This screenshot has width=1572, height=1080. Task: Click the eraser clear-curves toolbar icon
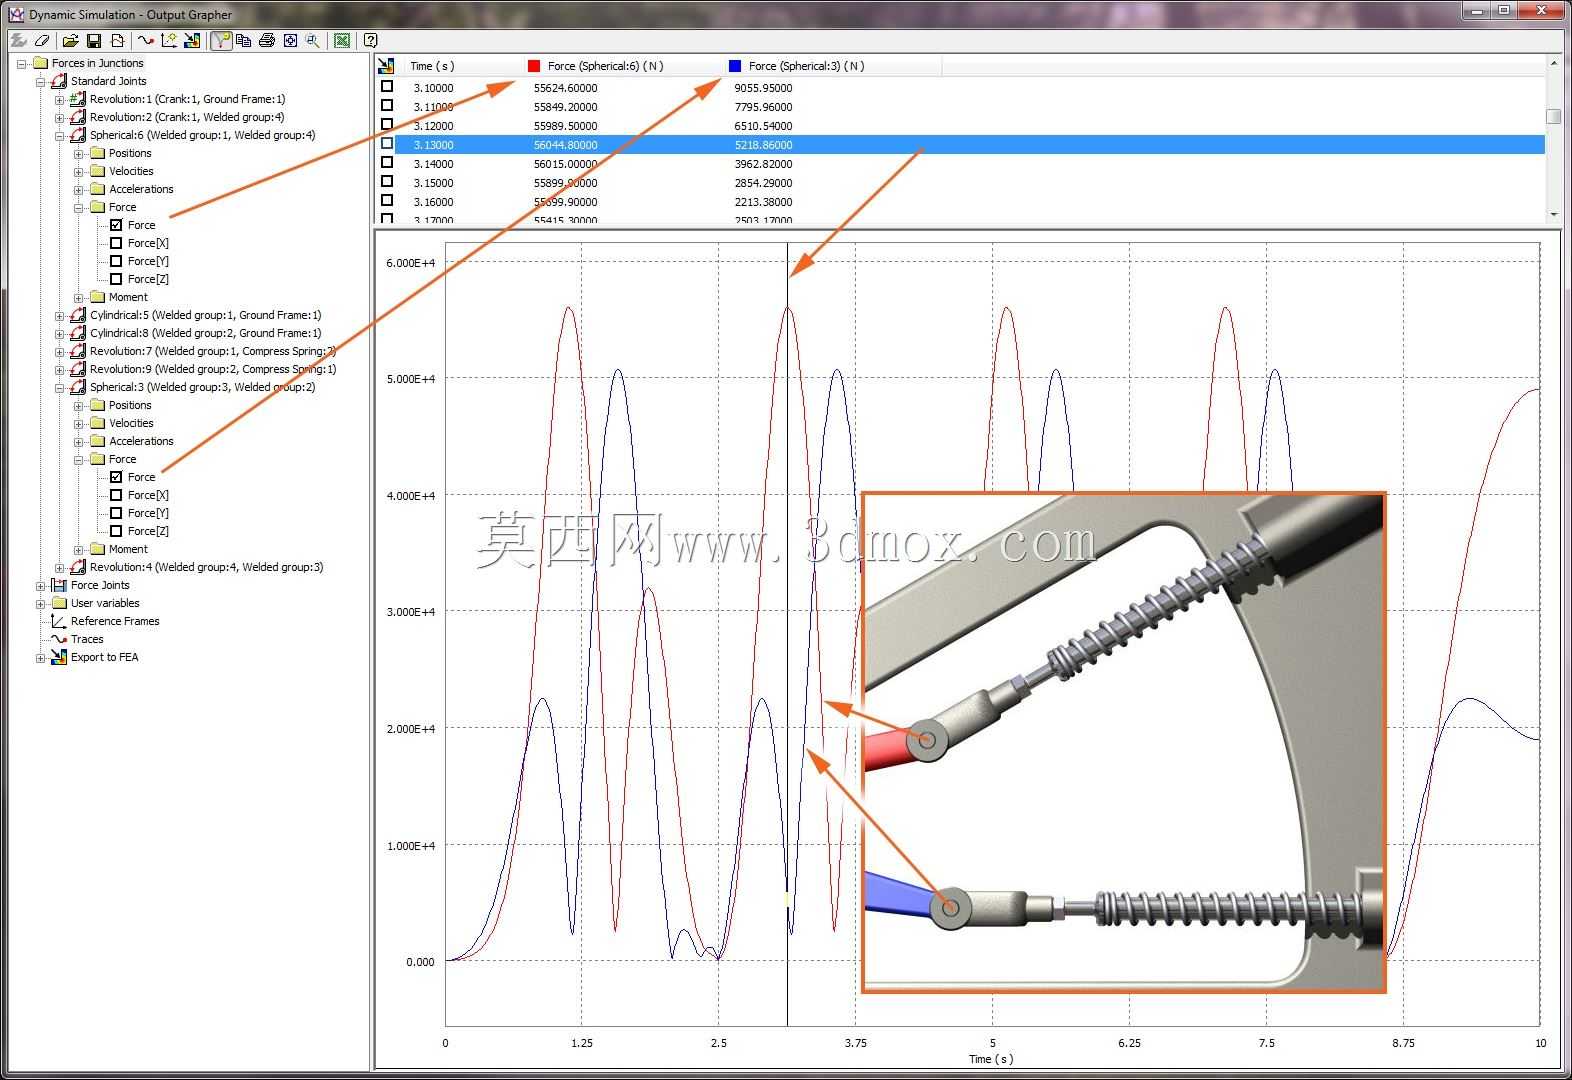tap(41, 41)
